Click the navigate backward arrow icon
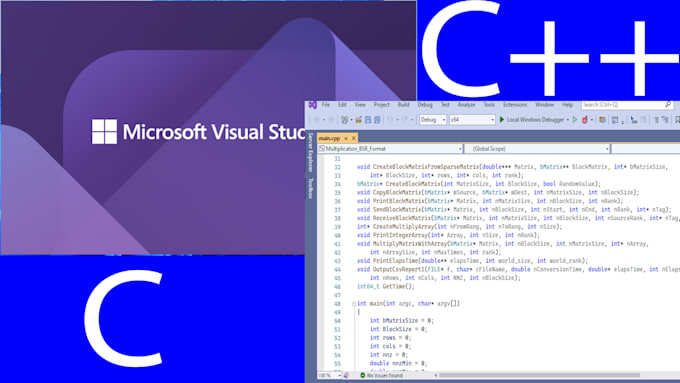The height and width of the screenshot is (383, 680). coord(317,120)
